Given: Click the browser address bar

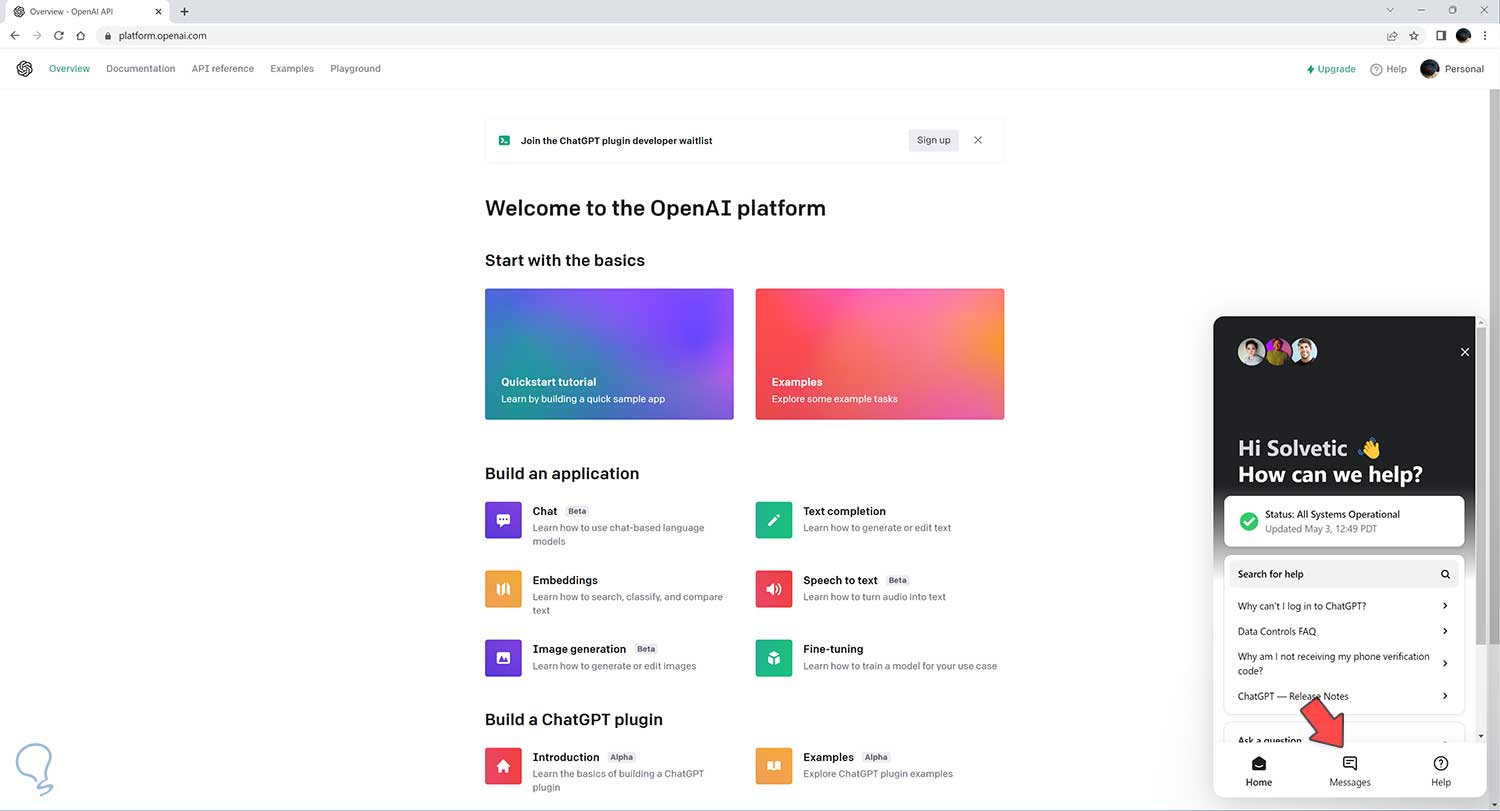Looking at the screenshot, I should 740,35.
